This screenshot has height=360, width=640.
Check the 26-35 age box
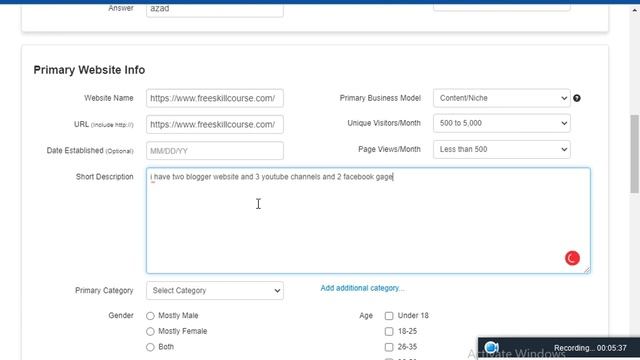(389, 347)
